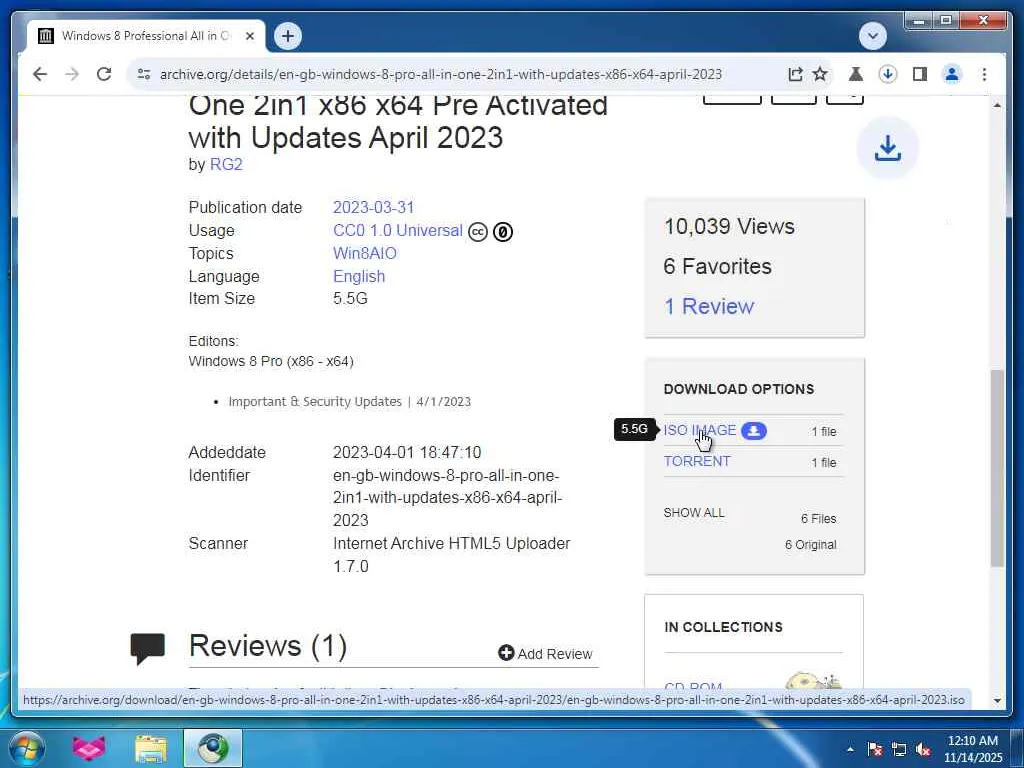Click the muted volume tray icon
1024x768 pixels.
click(923, 750)
